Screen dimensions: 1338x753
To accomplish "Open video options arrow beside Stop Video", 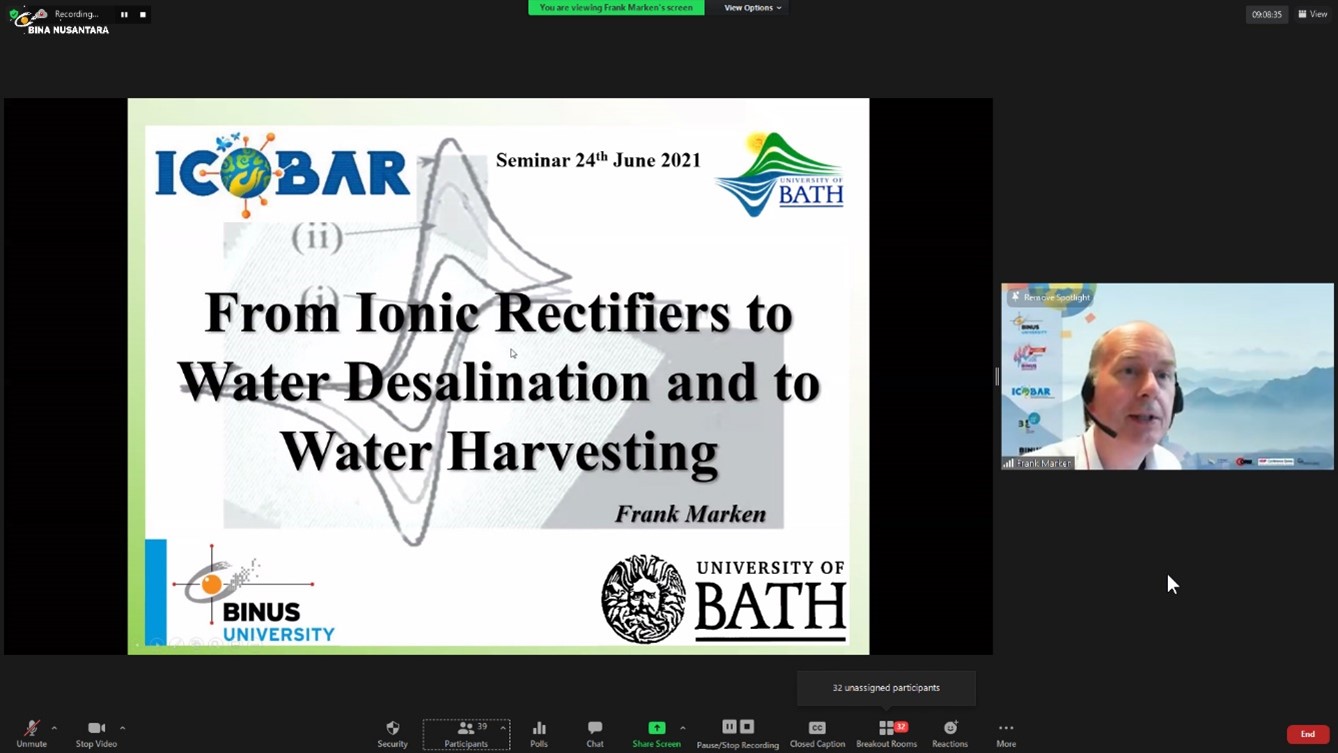I will click(x=122, y=728).
